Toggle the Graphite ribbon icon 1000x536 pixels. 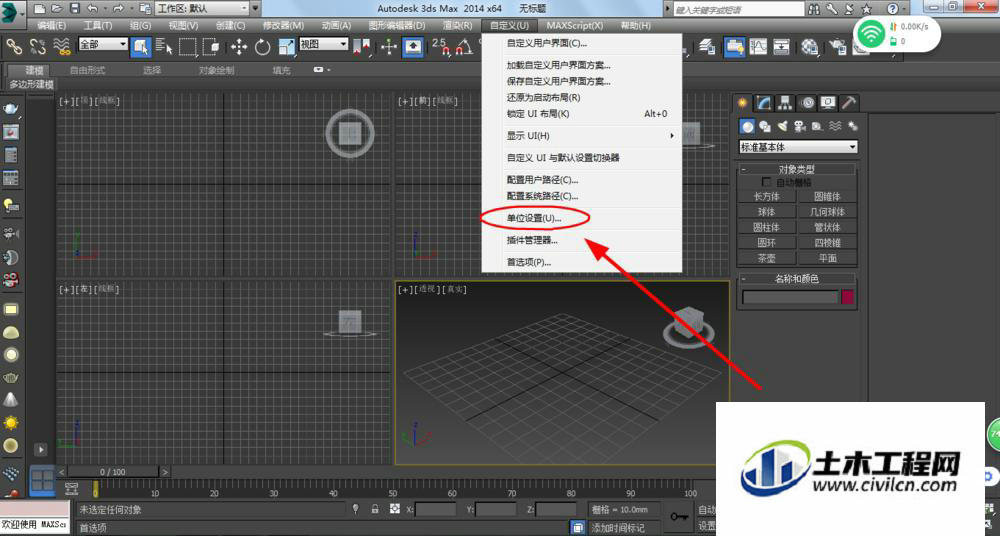click(x=734, y=47)
